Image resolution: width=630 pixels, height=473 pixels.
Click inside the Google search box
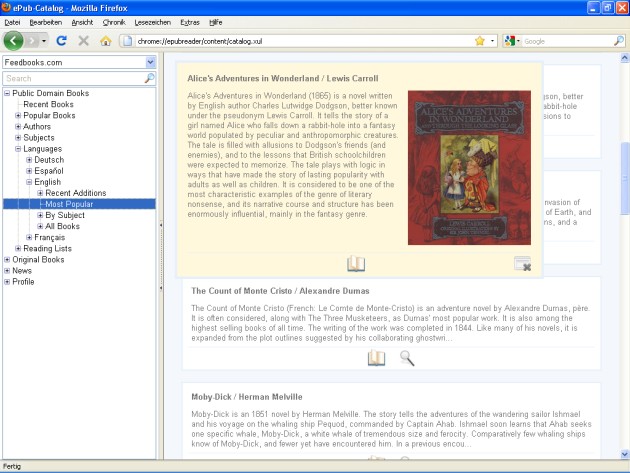click(568, 41)
